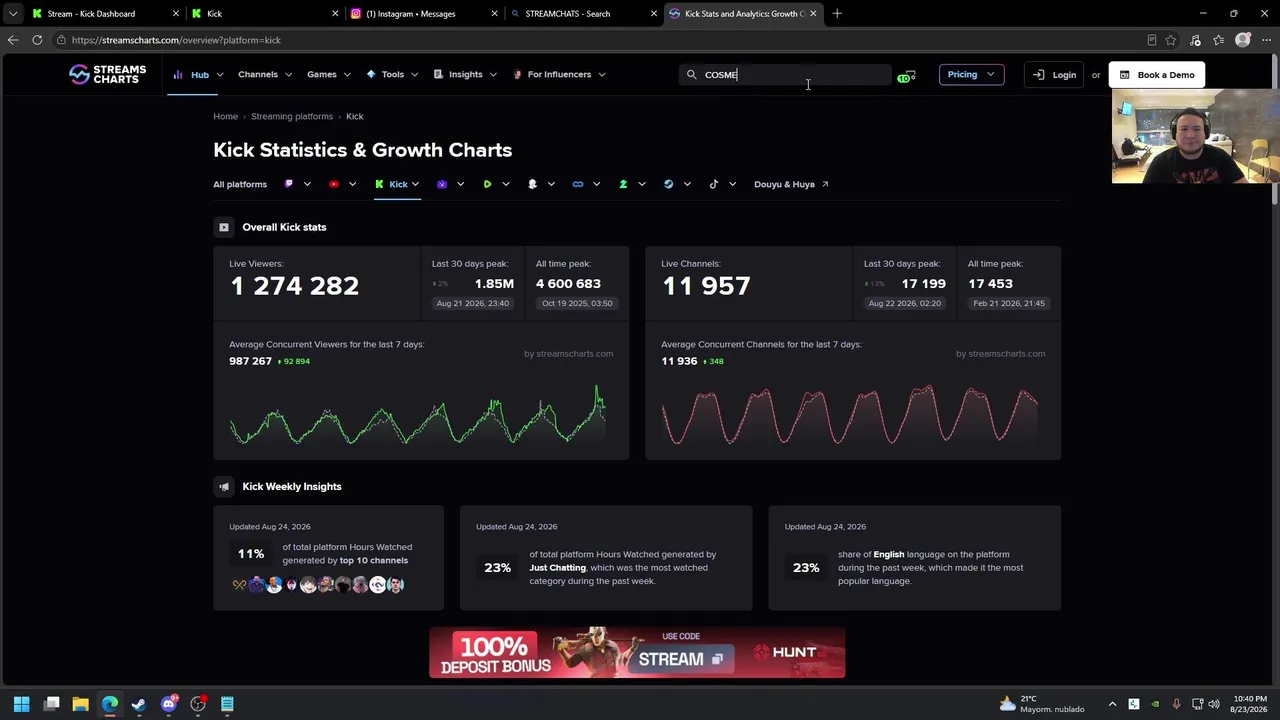Click the Kick Weekly Insights megaphone icon
1280x720 pixels.
[x=224, y=487]
